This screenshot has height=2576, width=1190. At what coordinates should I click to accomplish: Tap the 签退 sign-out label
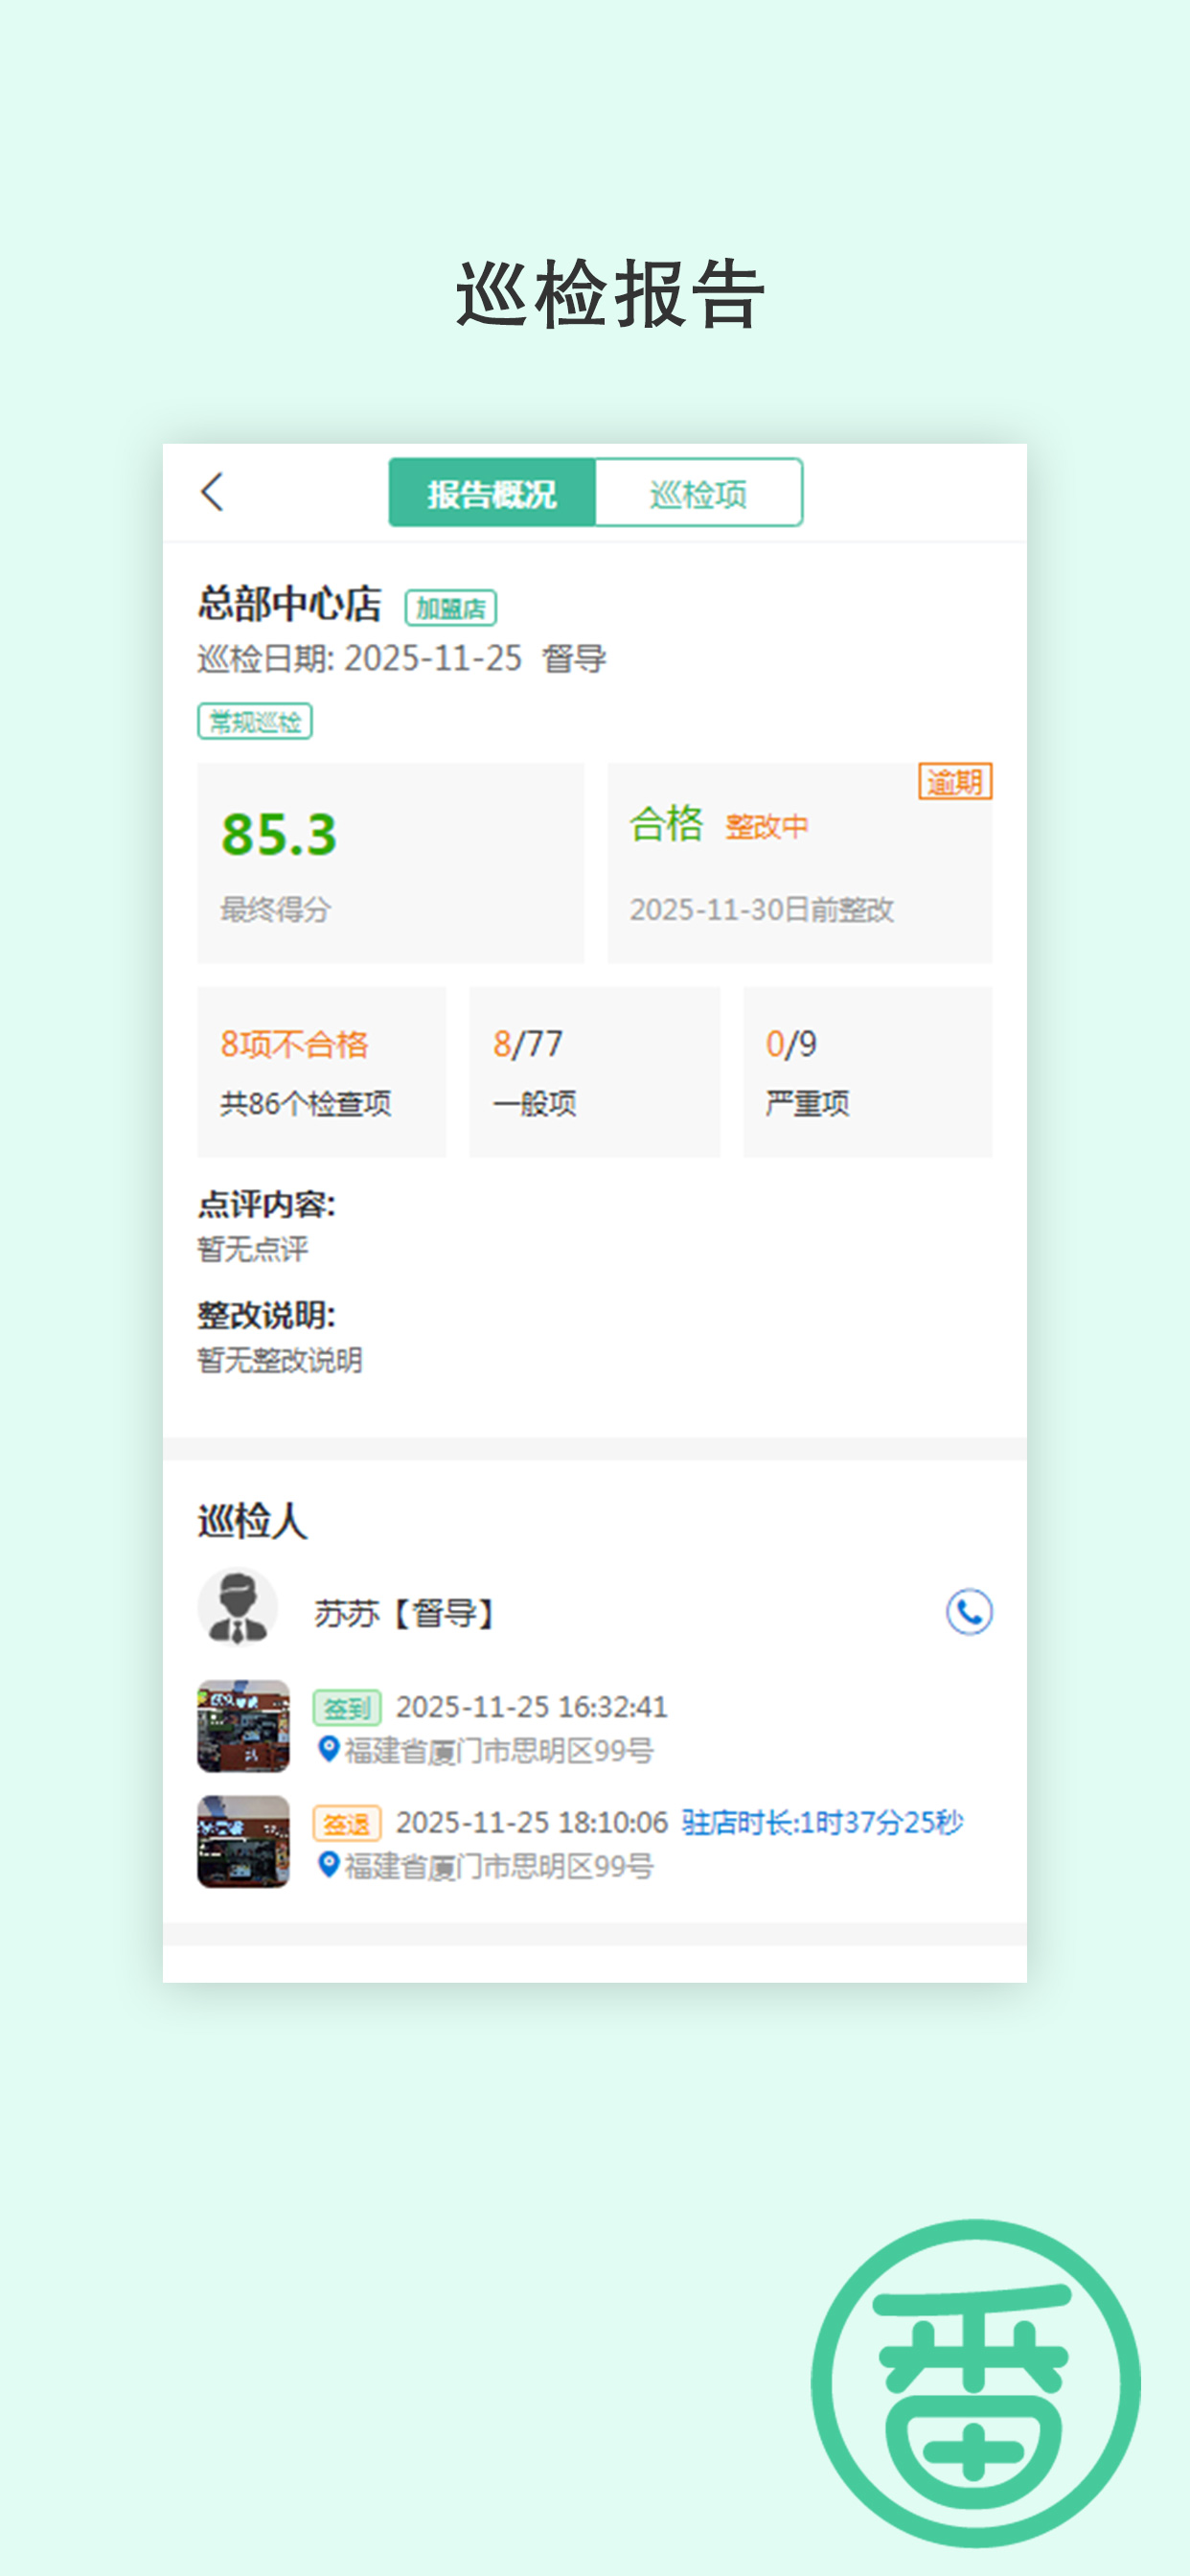tap(347, 1824)
